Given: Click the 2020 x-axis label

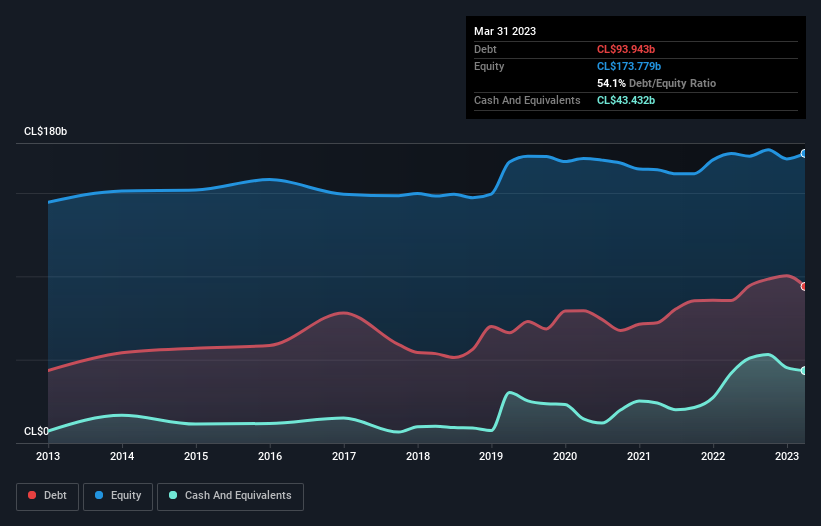Looking at the screenshot, I should (565, 456).
